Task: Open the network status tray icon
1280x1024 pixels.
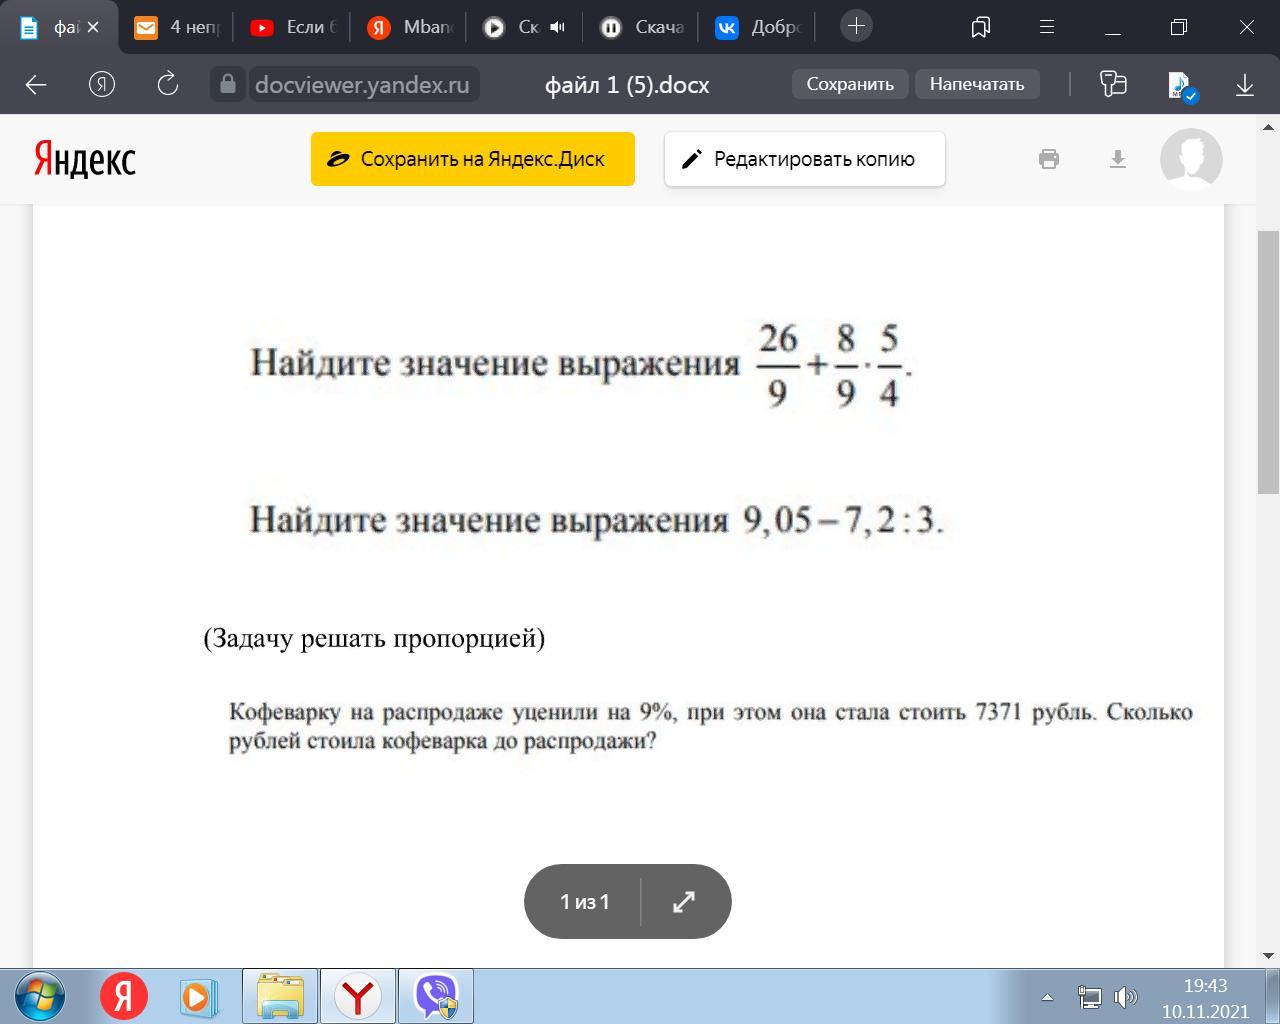Action: (x=1089, y=997)
